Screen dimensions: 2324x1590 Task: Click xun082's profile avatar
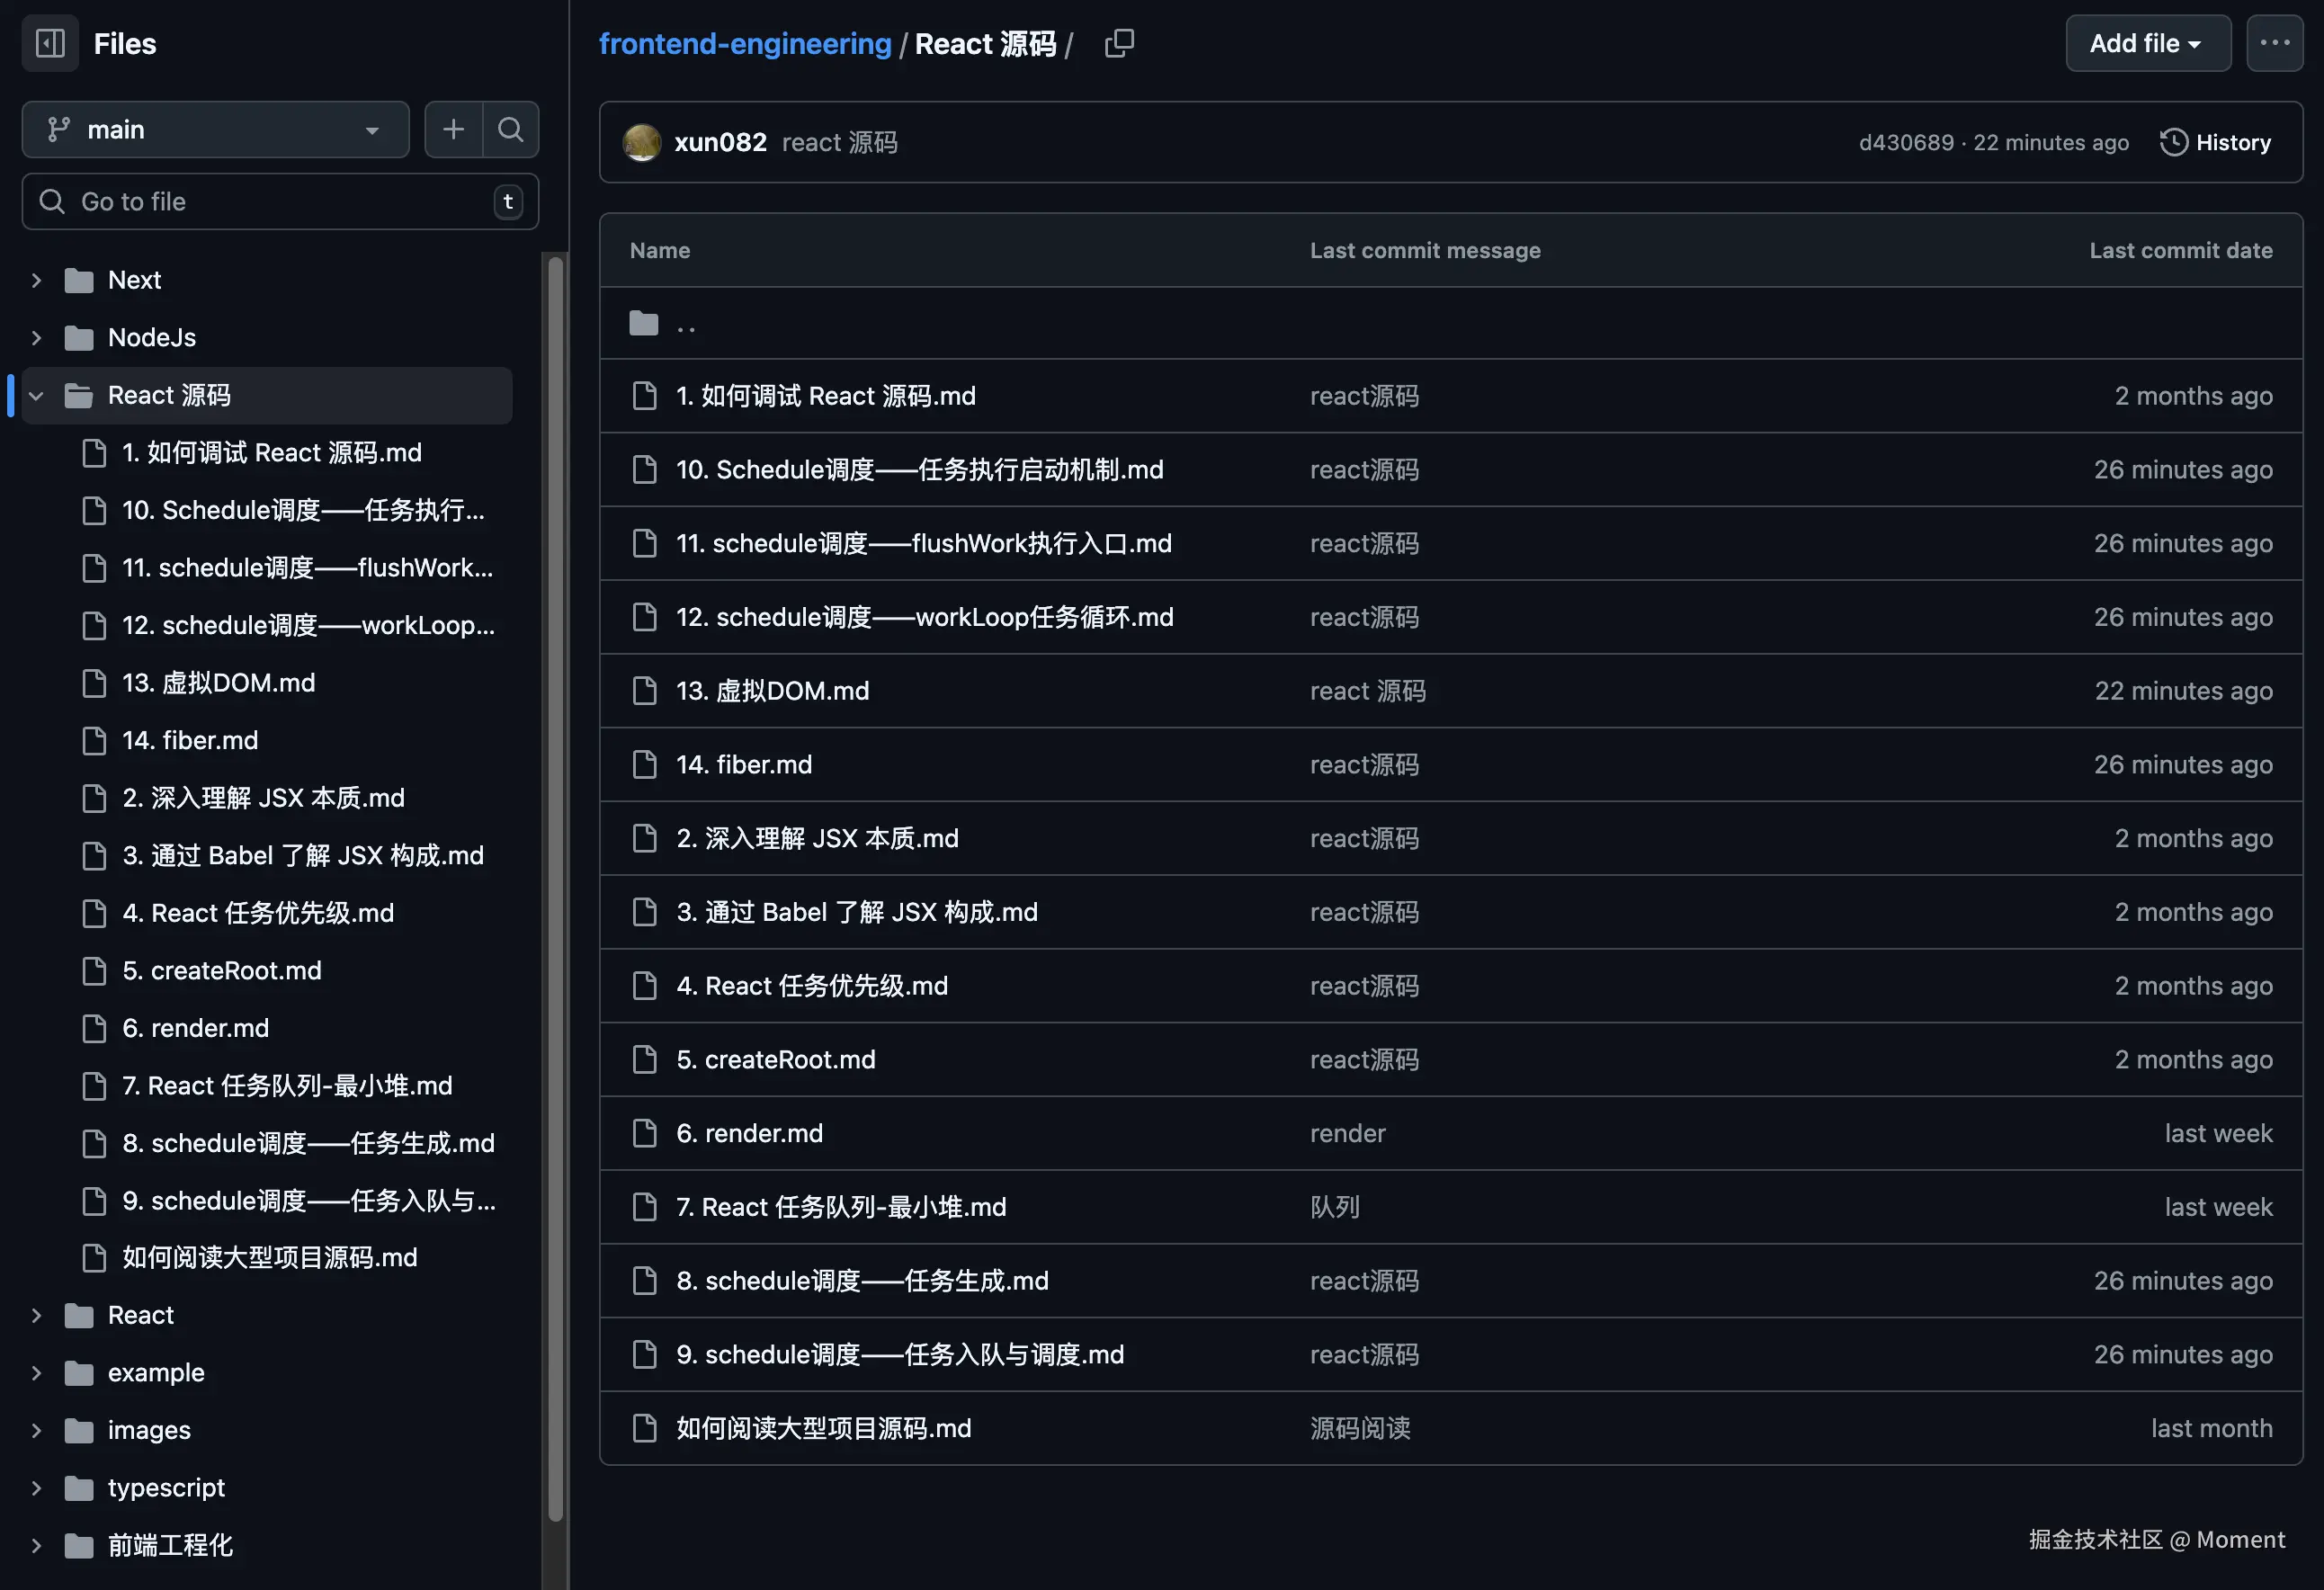point(642,142)
